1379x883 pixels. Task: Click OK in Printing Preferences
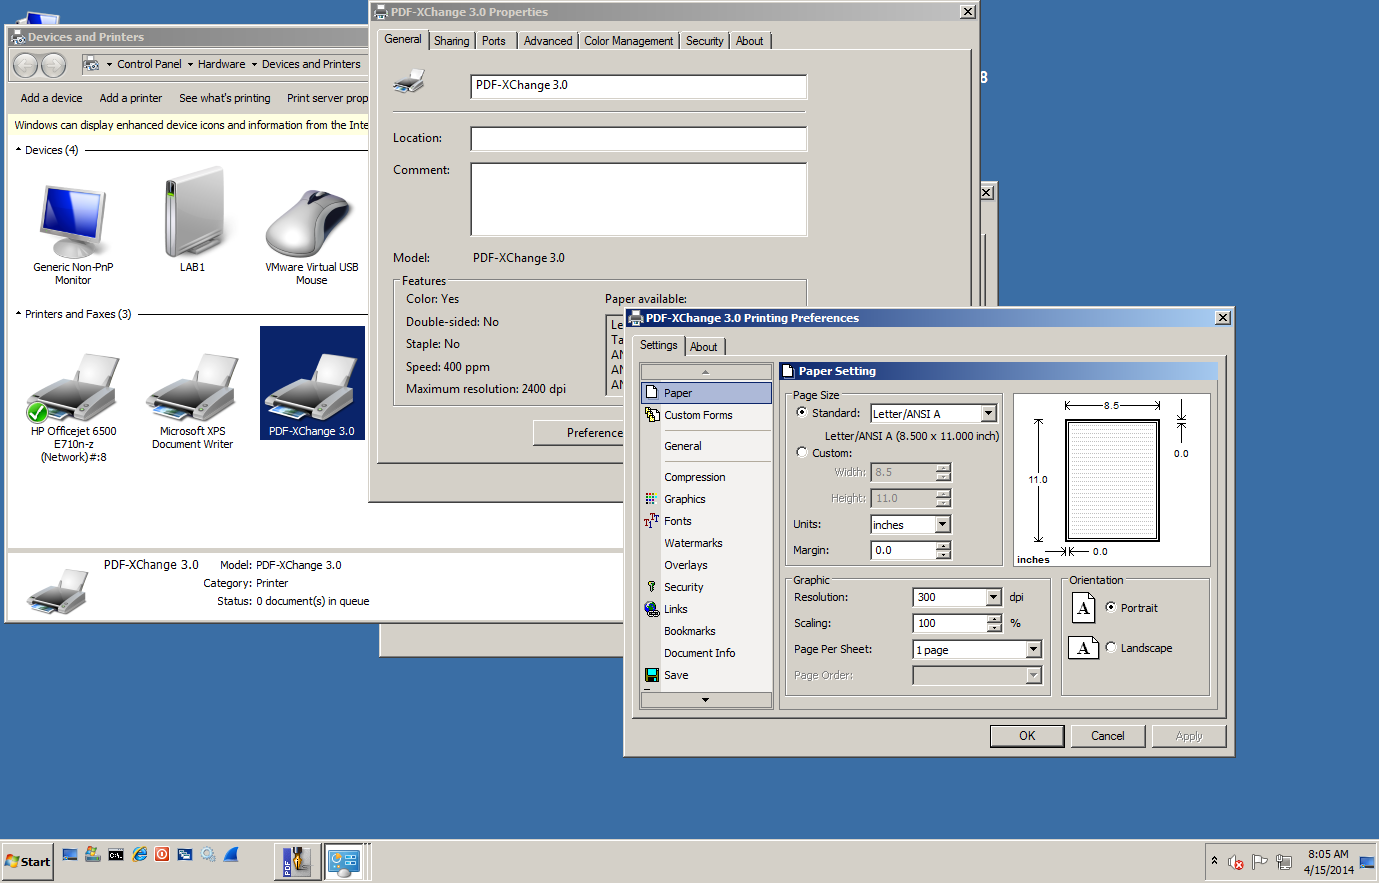click(x=1027, y=736)
